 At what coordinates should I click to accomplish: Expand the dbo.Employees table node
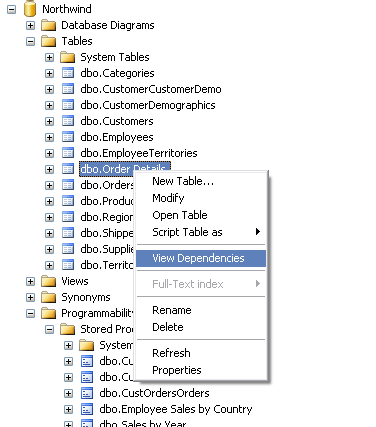tap(49, 137)
